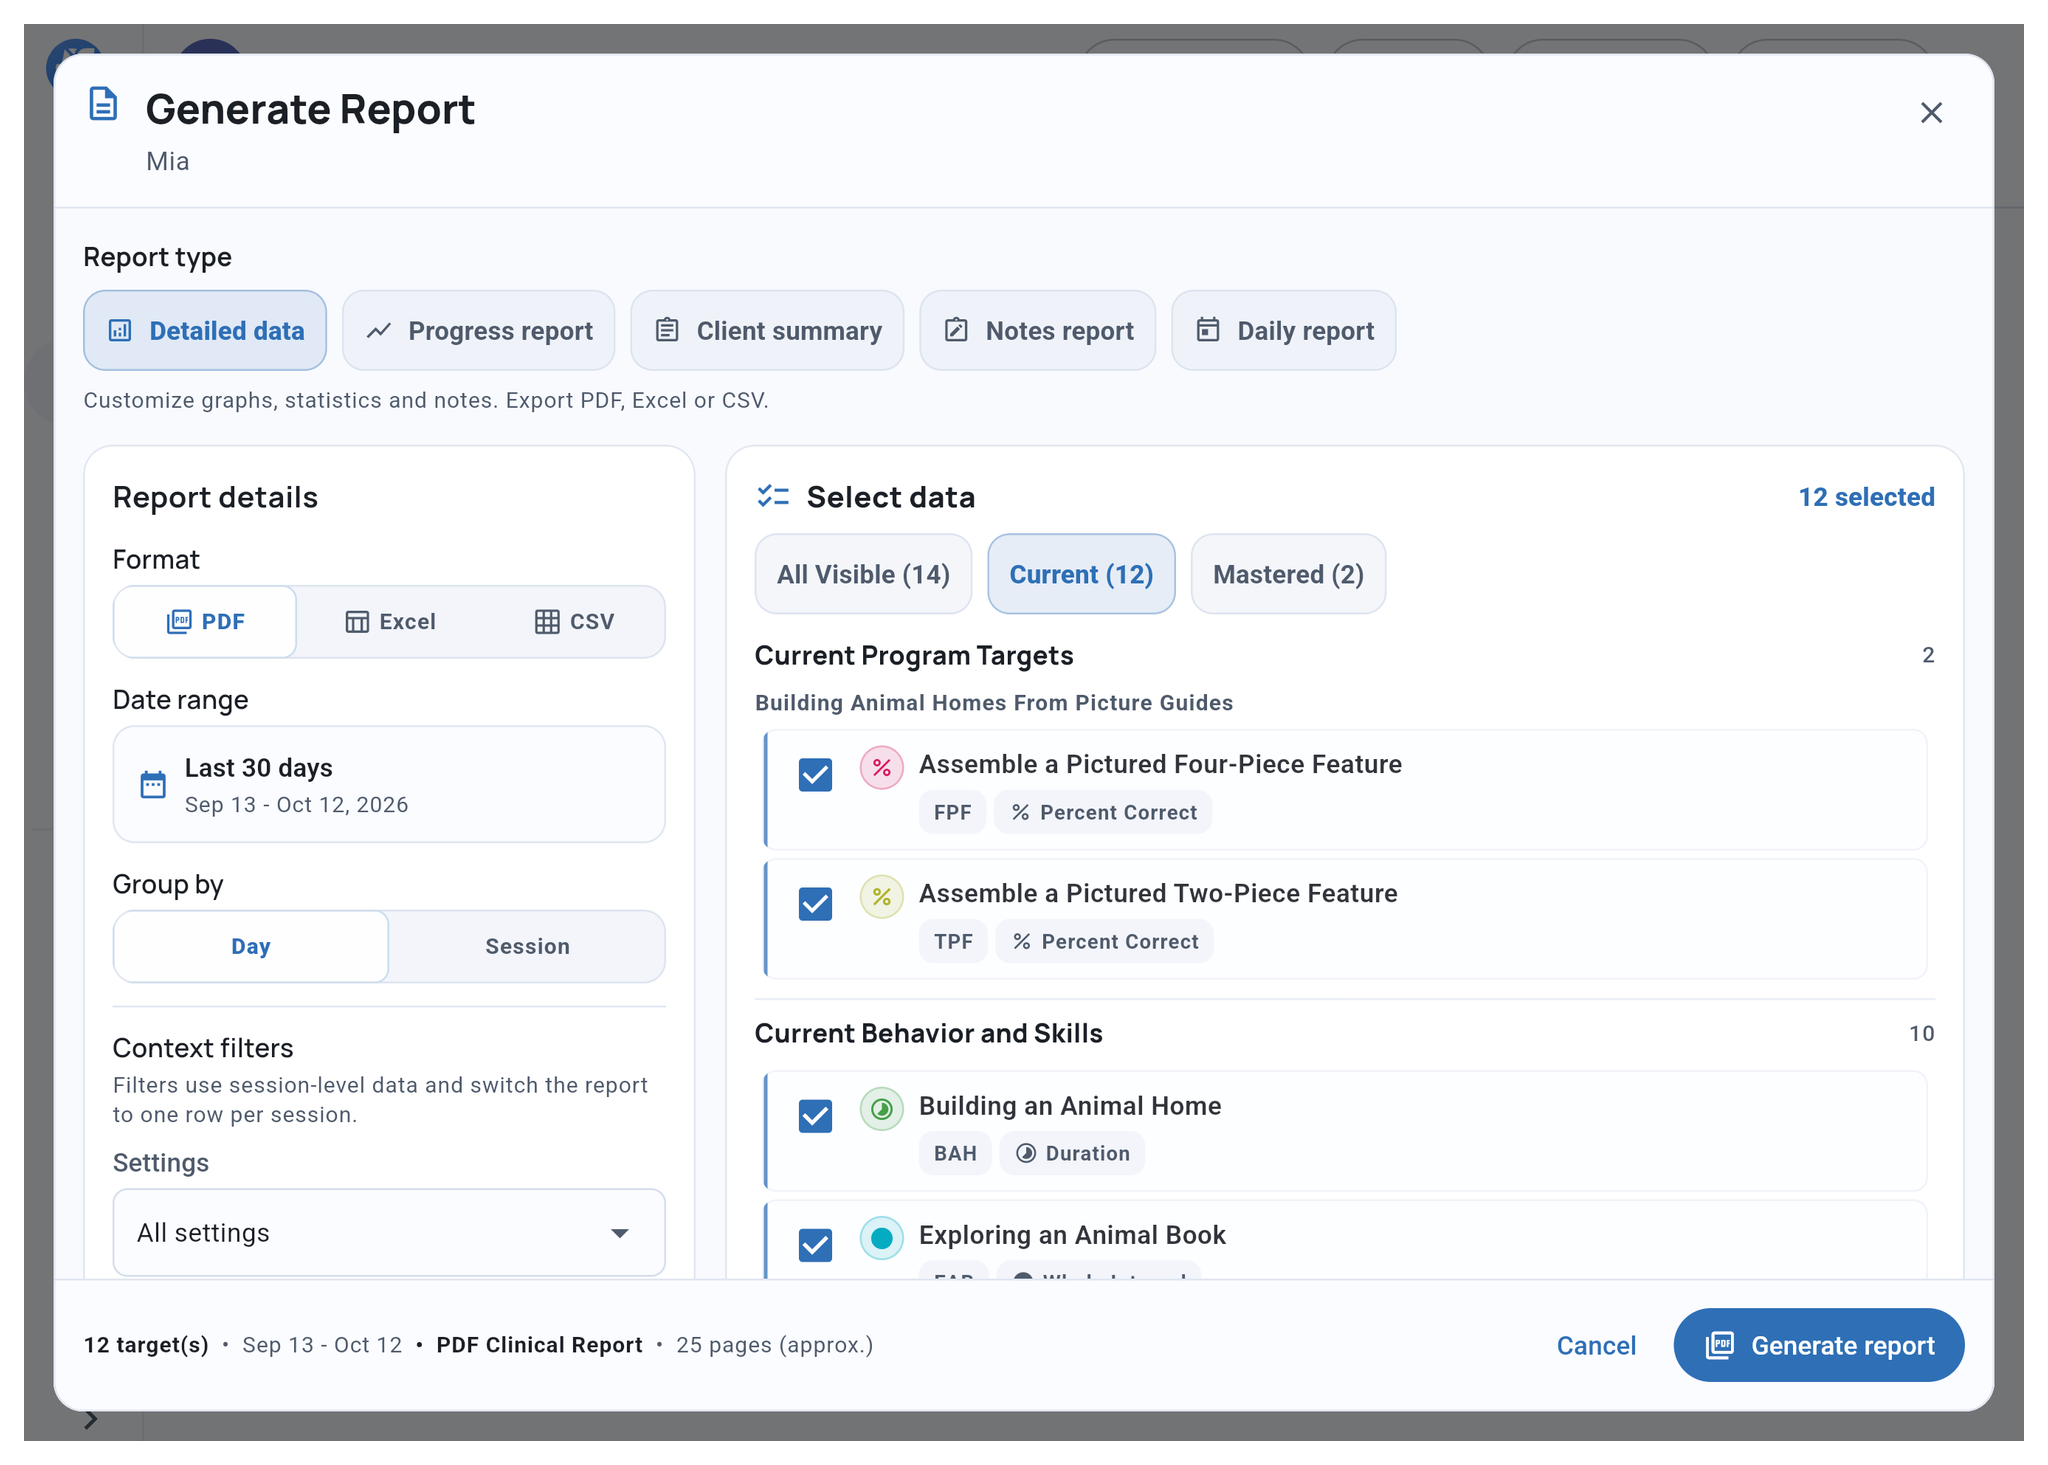Screen dimensions: 2048x1465
Task: Switch to Notes report type
Action: [x=1038, y=331]
